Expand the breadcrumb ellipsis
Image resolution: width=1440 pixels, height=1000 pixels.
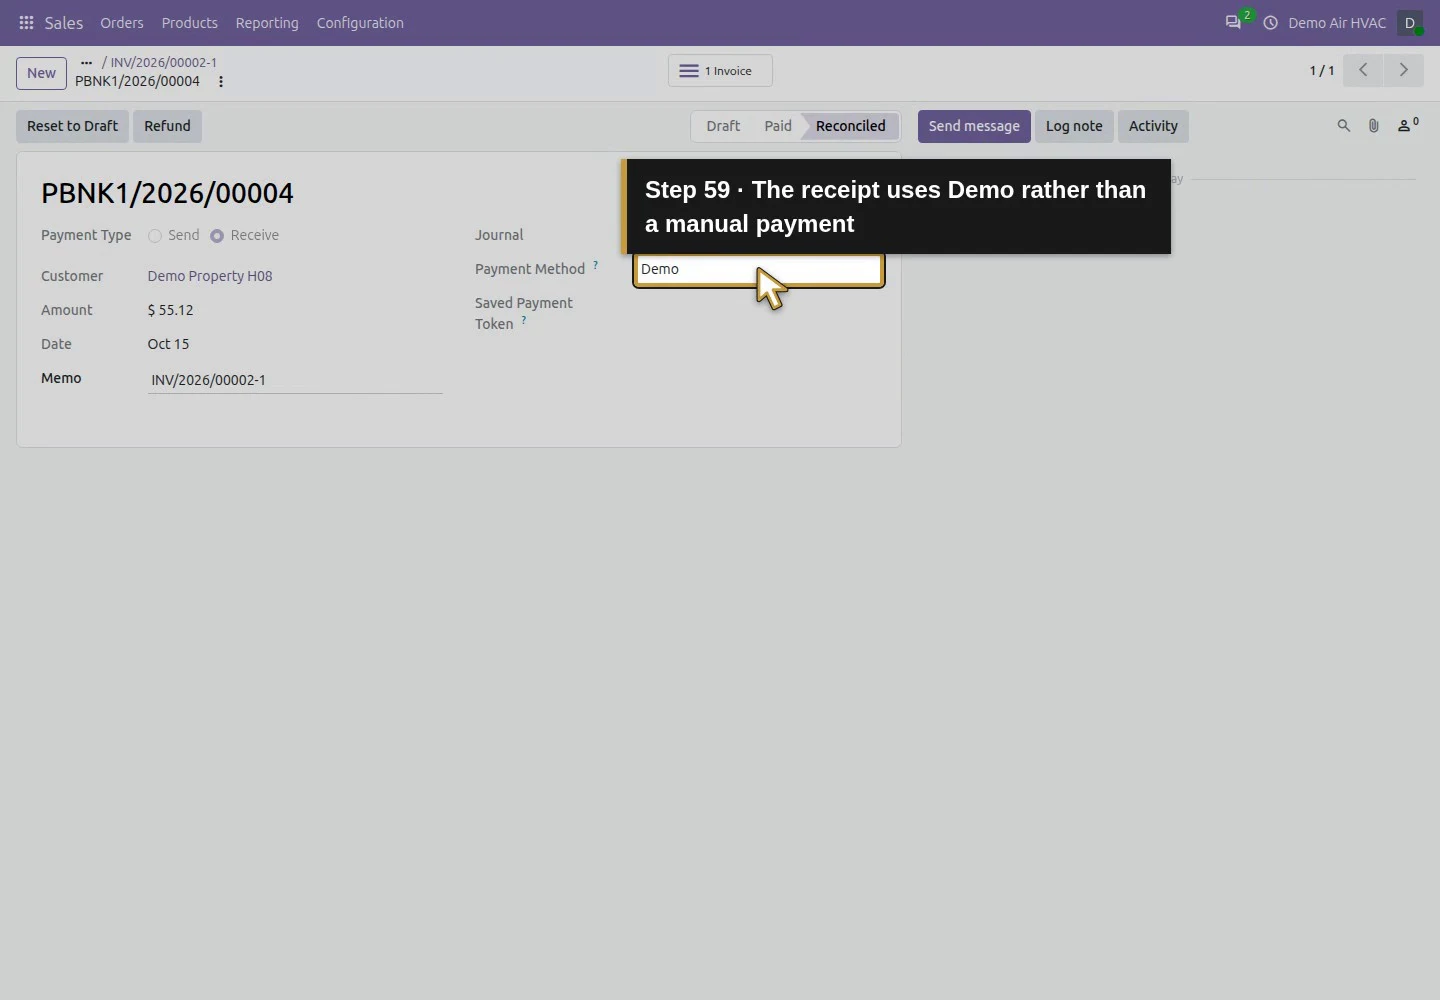click(x=86, y=62)
